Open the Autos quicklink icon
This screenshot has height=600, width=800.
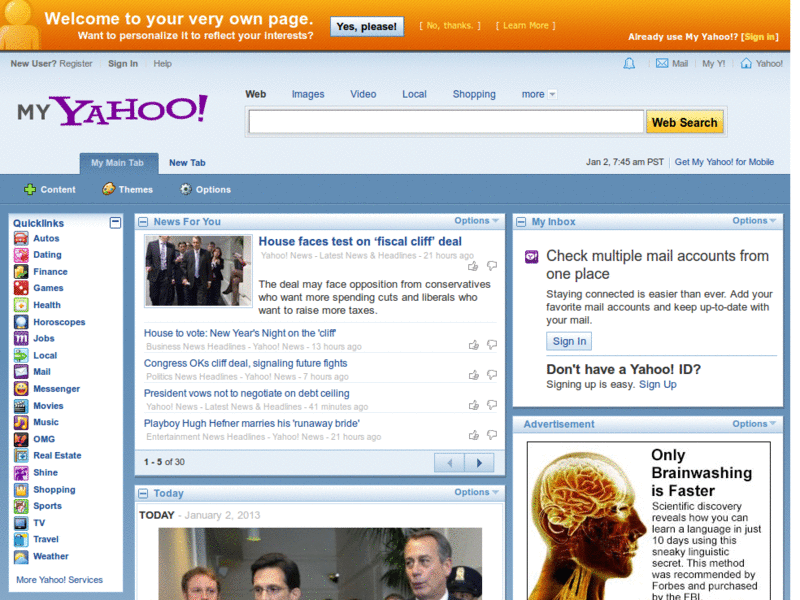tap(21, 238)
